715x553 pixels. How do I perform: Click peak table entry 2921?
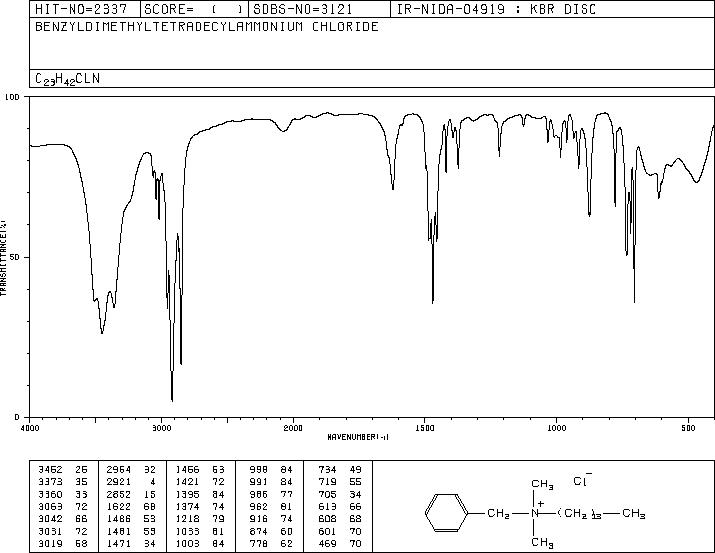(119, 482)
